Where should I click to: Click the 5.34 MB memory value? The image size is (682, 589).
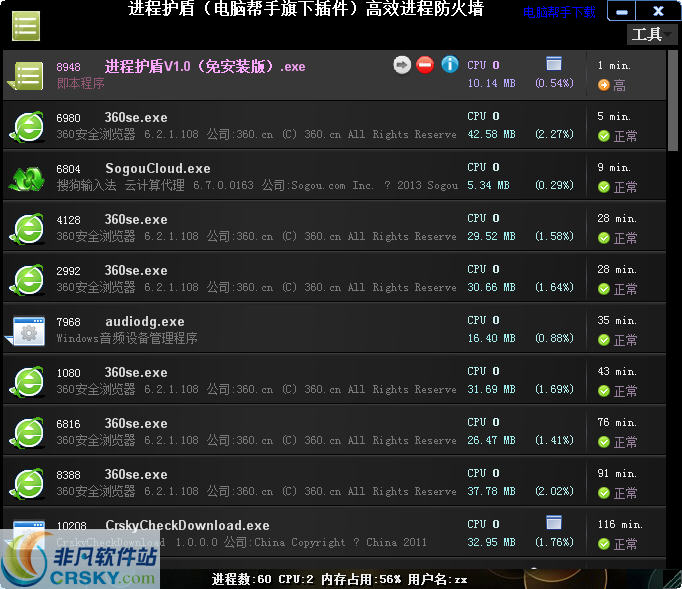pyautogui.click(x=488, y=185)
